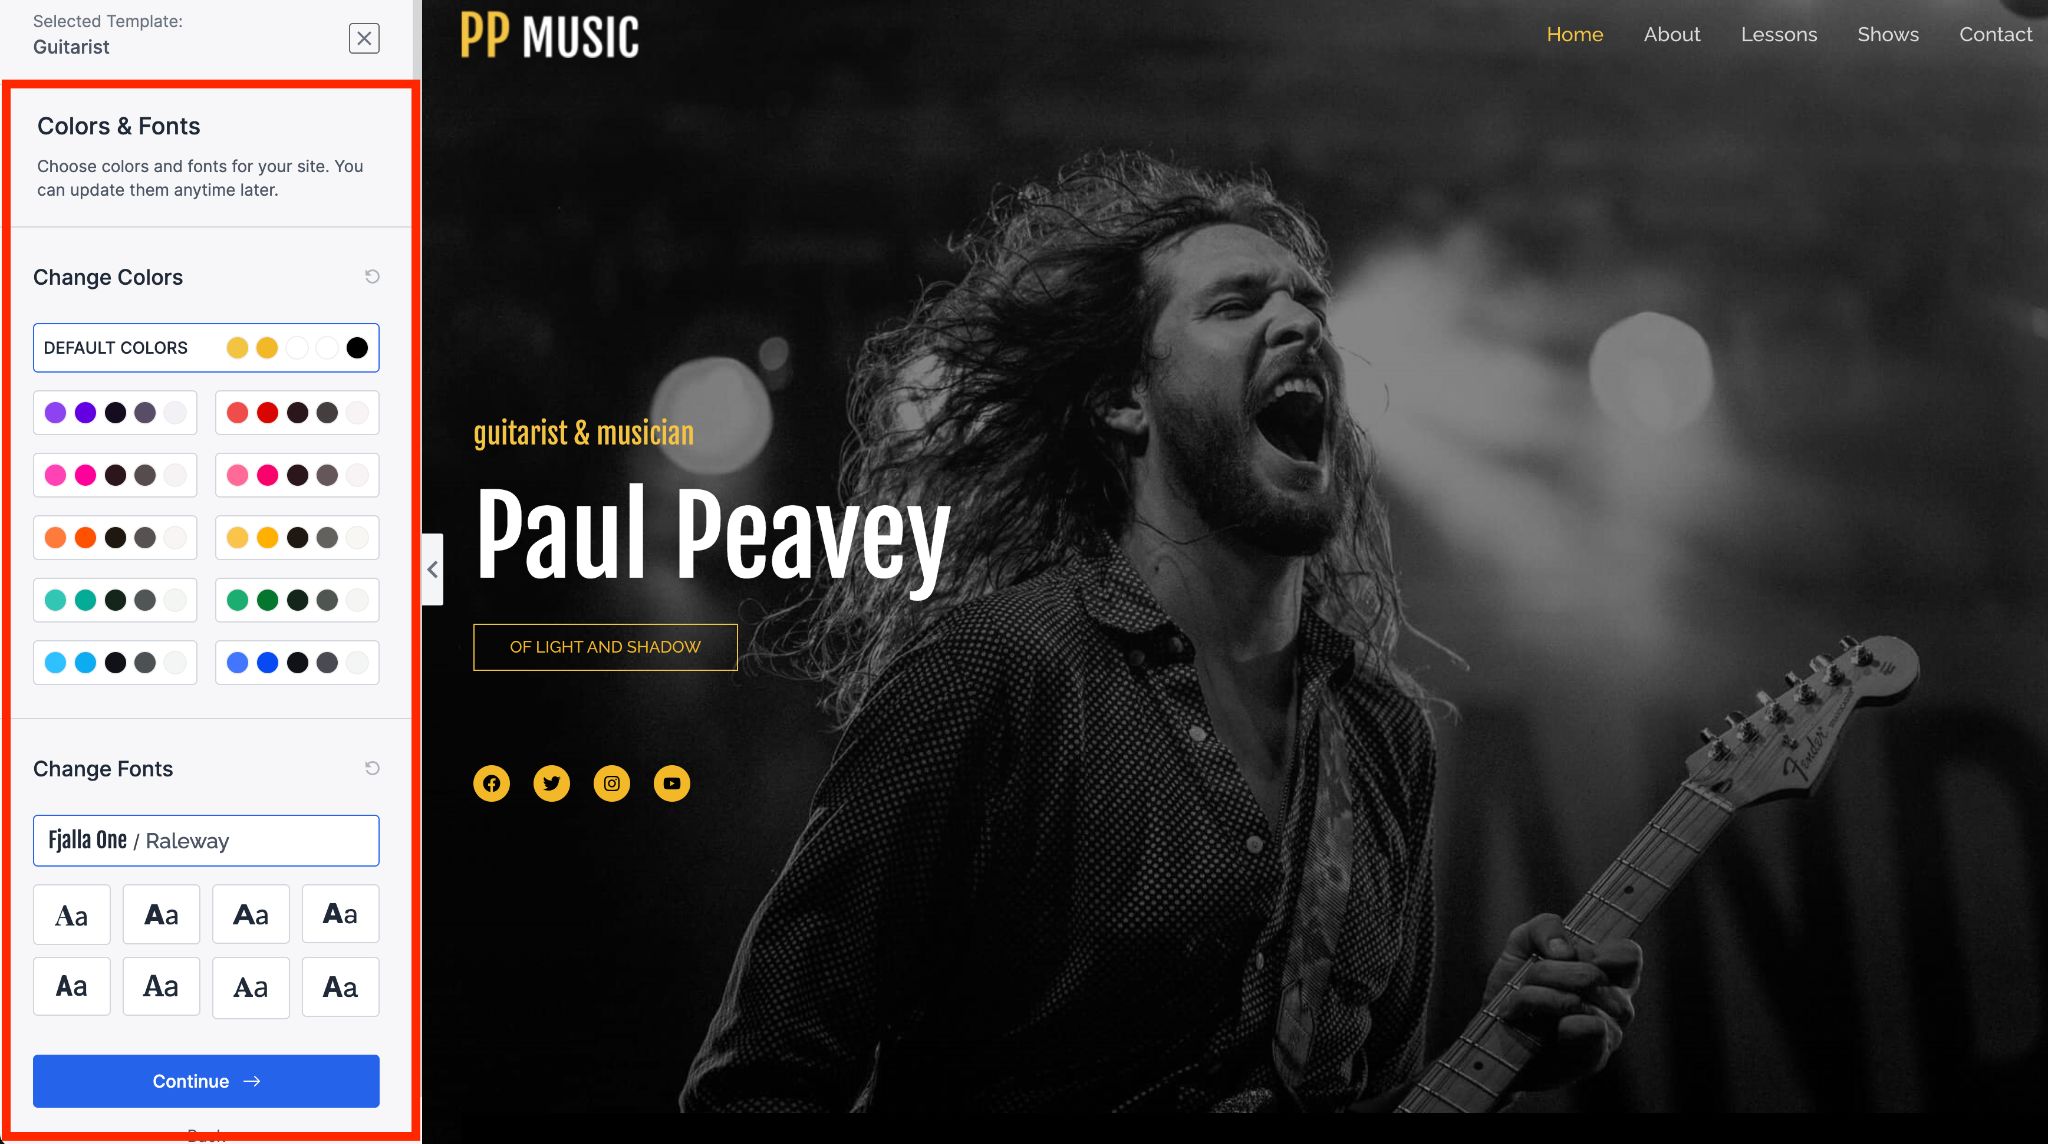Select the top-left Aa font style
The width and height of the screenshot is (2048, 1144).
point(72,913)
